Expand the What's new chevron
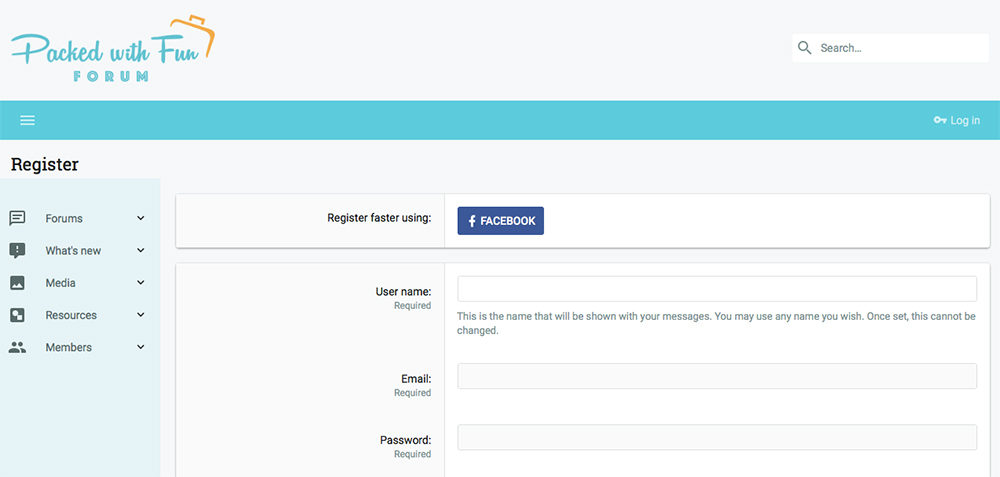Image resolution: width=1000 pixels, height=477 pixels. (x=141, y=251)
